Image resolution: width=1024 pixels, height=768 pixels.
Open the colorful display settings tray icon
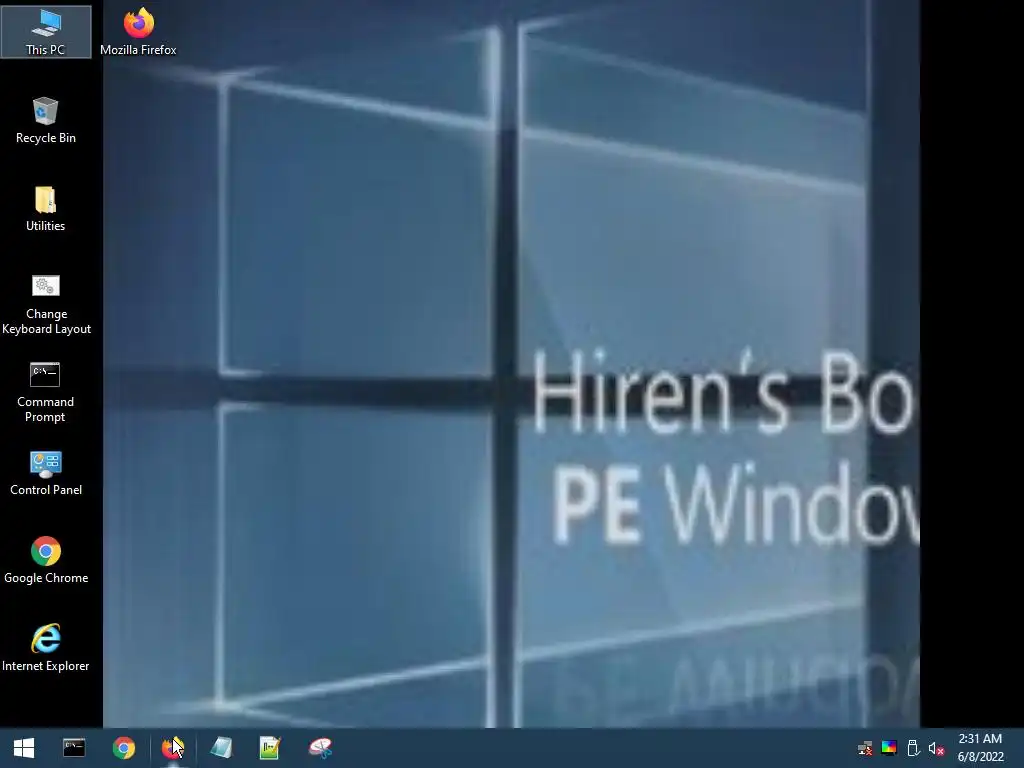pyautogui.click(x=889, y=748)
